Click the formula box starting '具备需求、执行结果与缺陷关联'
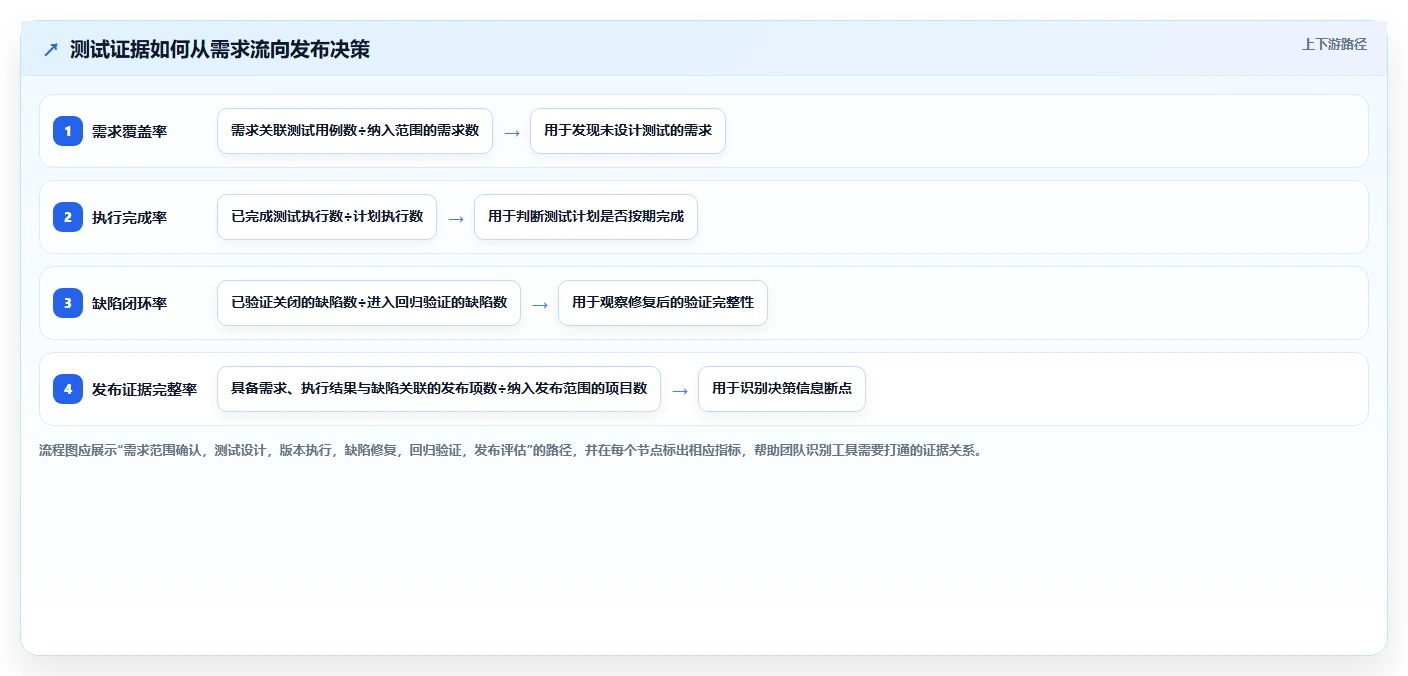Viewport: 1408px width, 676px height. (x=439, y=389)
